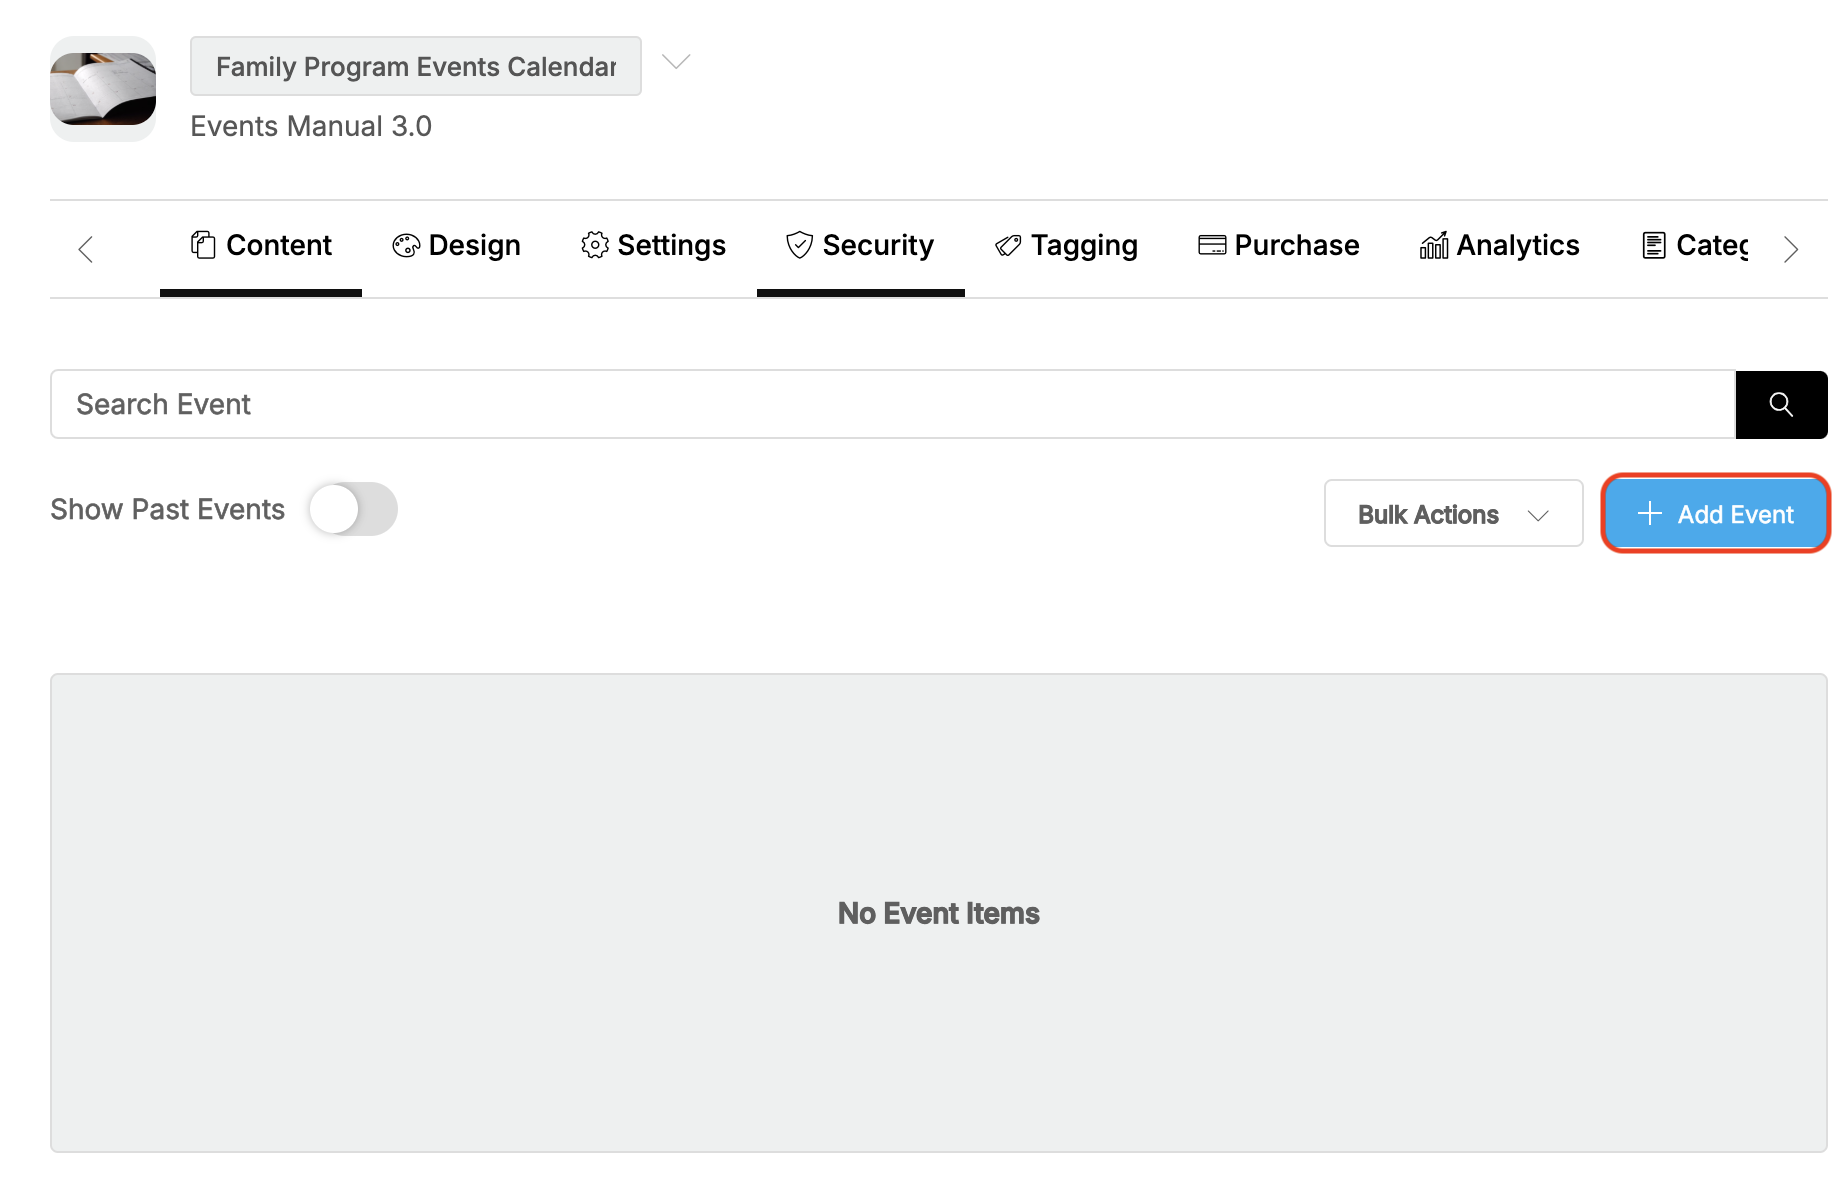
Task: Expand the calendar name dropdown chevron
Action: [x=676, y=62]
